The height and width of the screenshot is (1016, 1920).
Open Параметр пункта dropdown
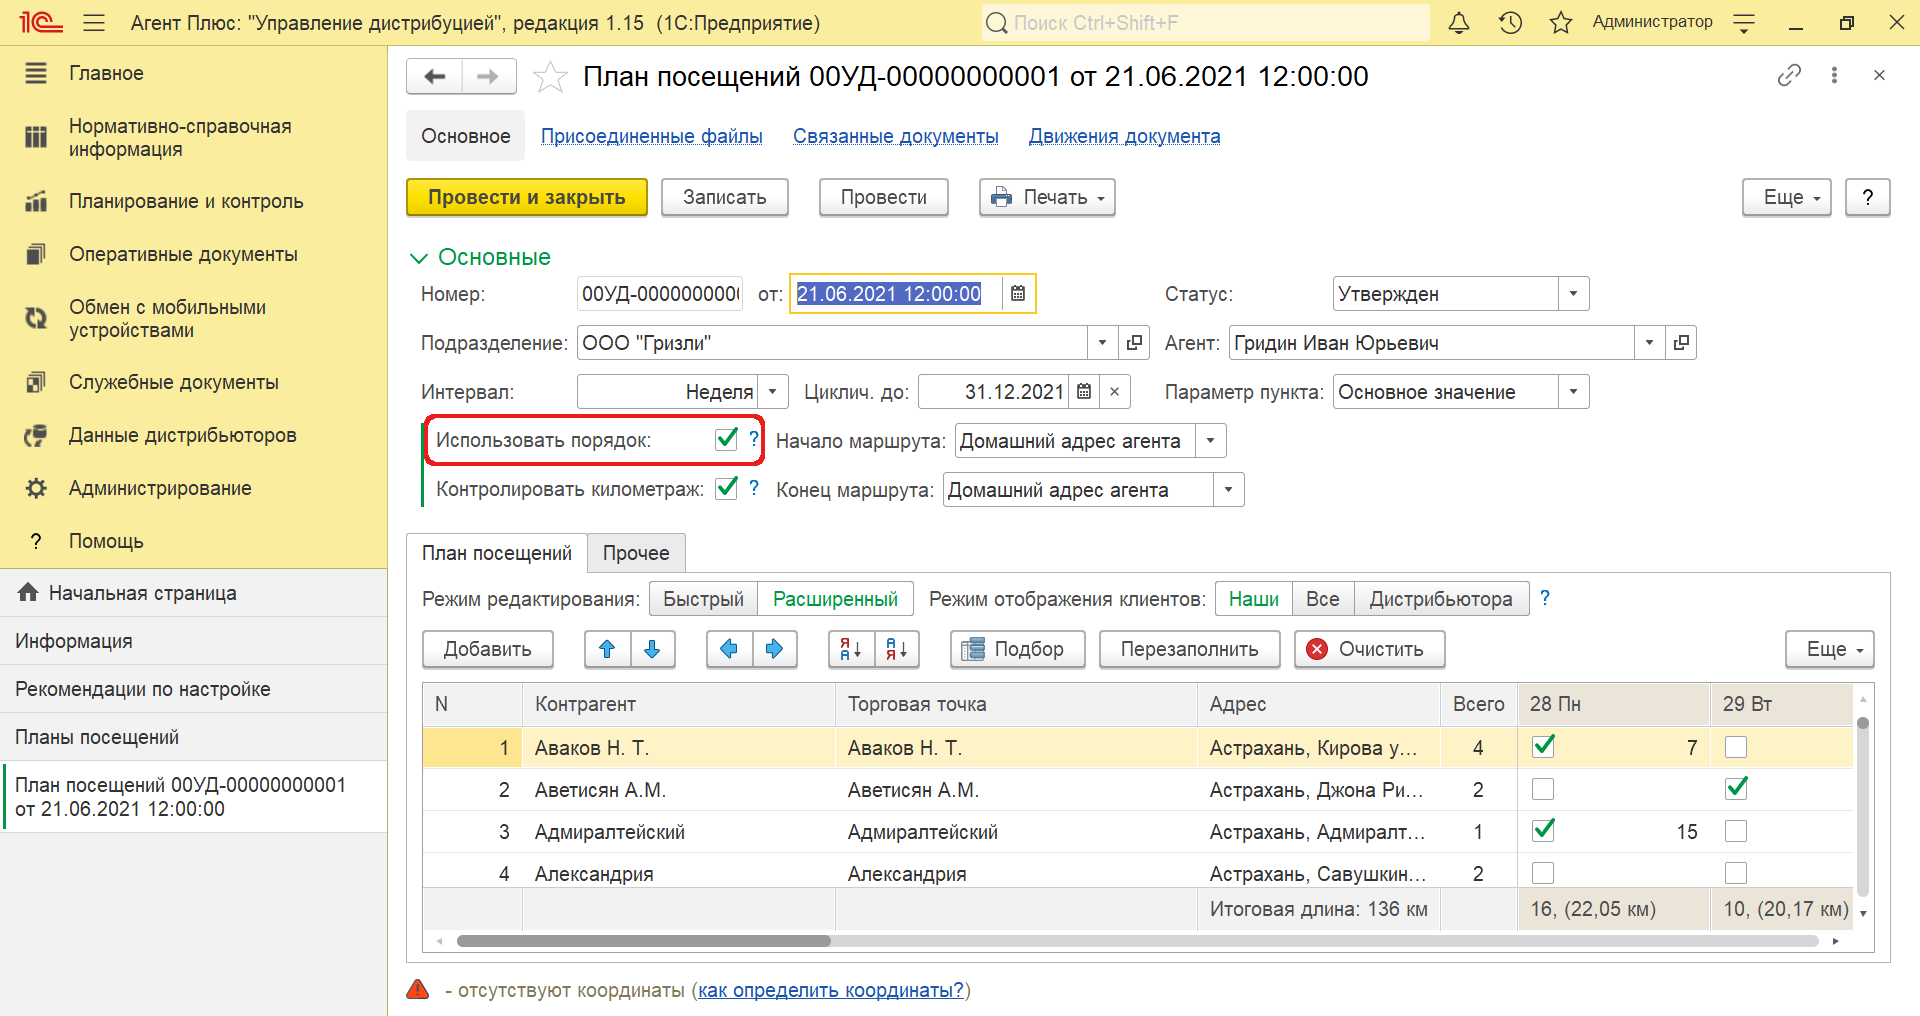[1573, 392]
